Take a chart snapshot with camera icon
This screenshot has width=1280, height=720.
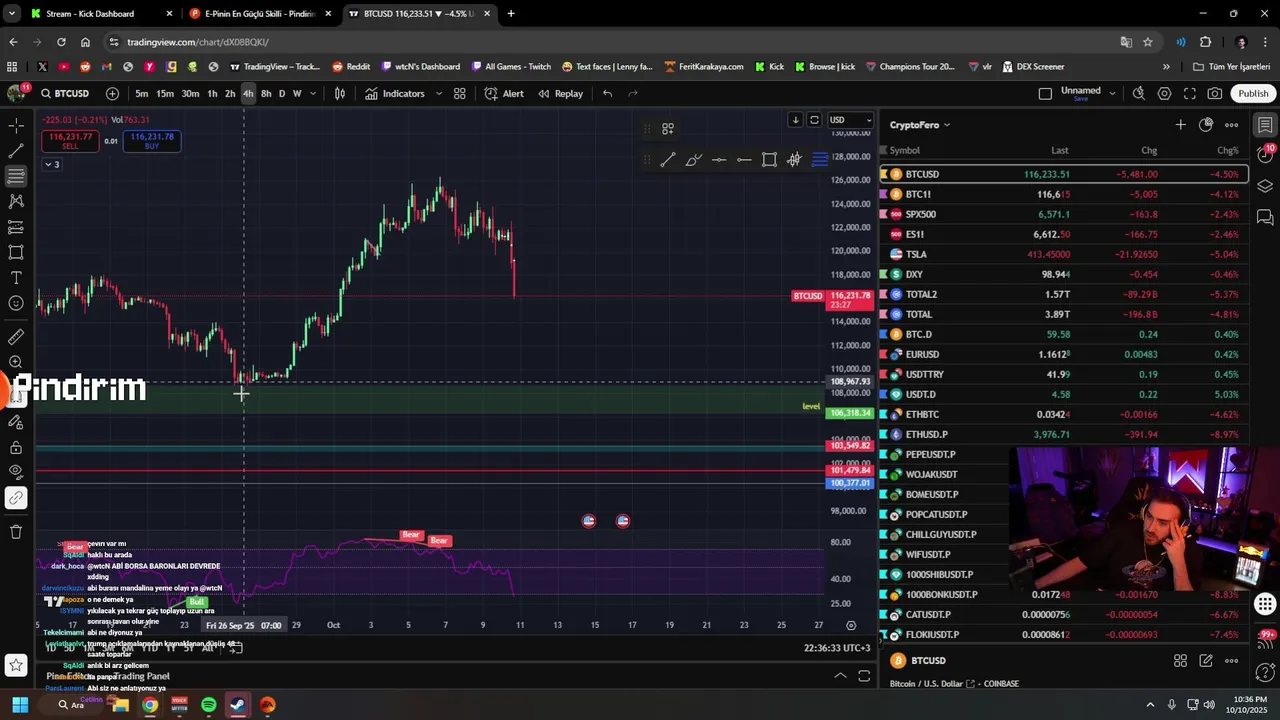(1214, 93)
